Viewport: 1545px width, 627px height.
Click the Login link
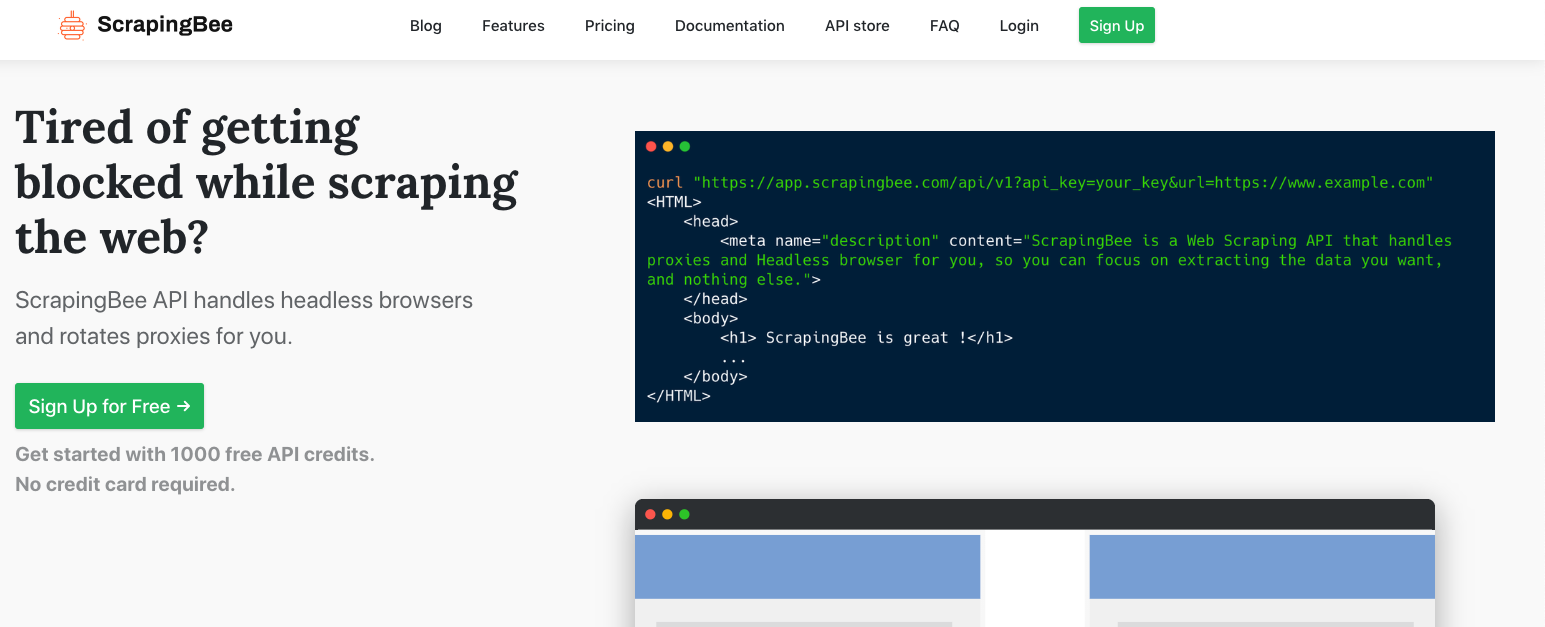1019,26
